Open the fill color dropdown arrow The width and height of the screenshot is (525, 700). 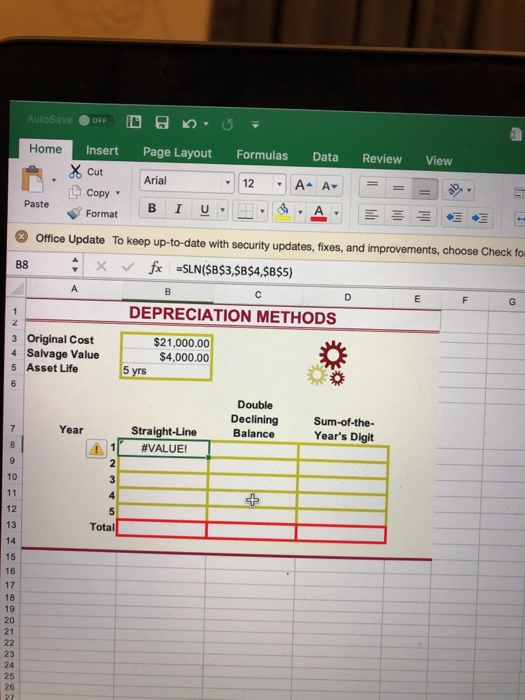300,212
